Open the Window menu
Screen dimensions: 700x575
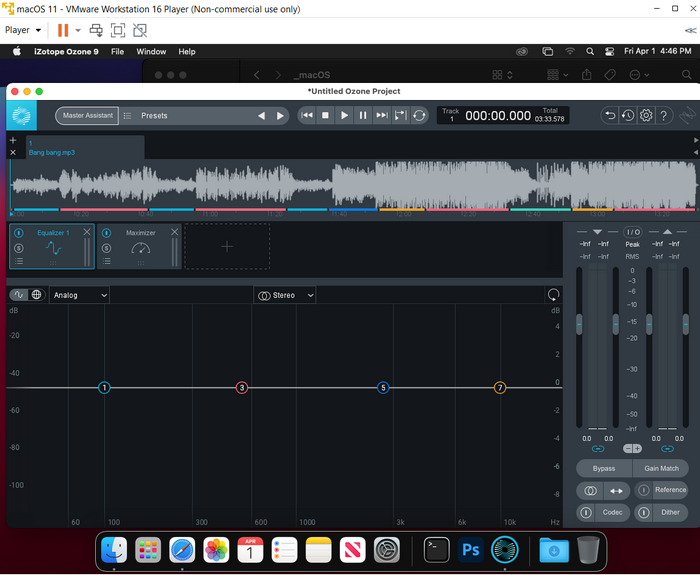(x=151, y=51)
